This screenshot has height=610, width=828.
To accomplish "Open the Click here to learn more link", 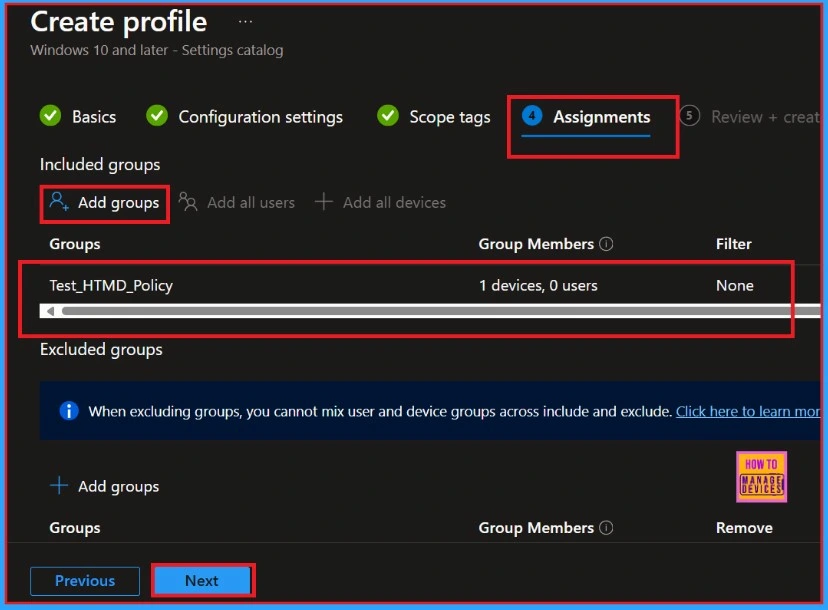I will (x=748, y=411).
